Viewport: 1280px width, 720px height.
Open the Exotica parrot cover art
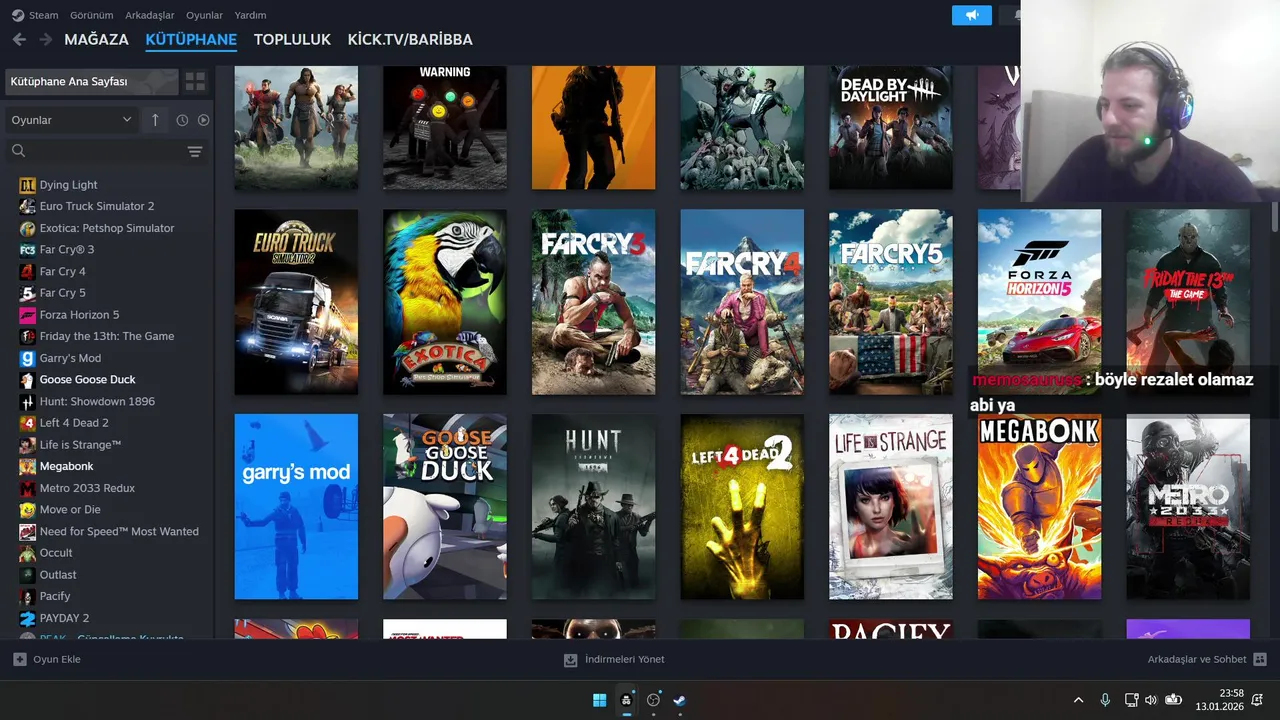pos(445,302)
